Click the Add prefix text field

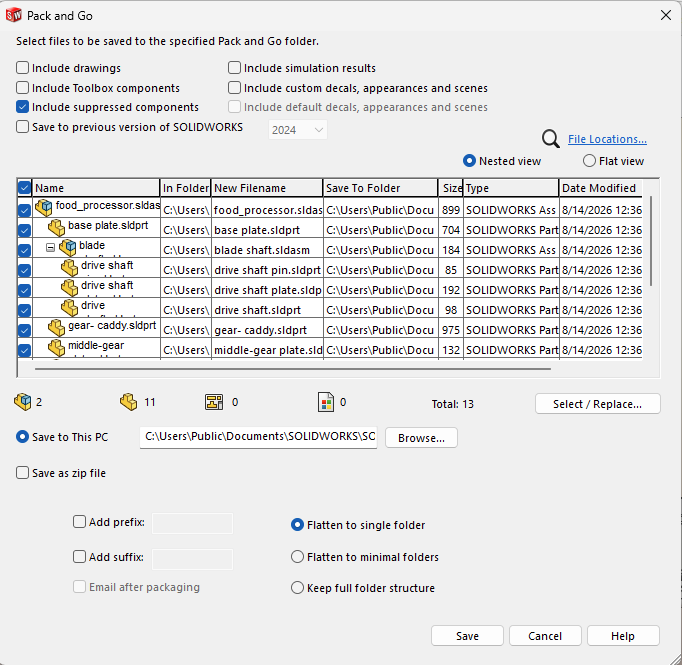click(x=192, y=523)
